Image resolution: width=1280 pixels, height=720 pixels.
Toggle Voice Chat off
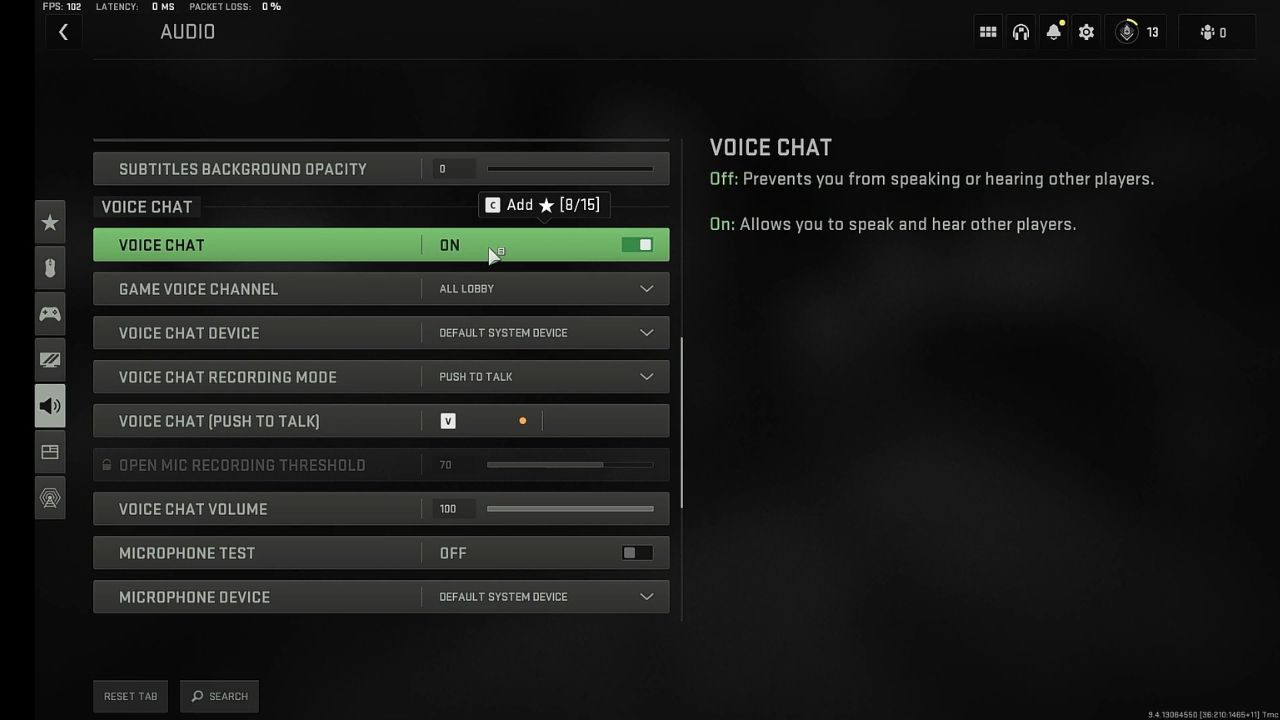pyautogui.click(x=637, y=244)
